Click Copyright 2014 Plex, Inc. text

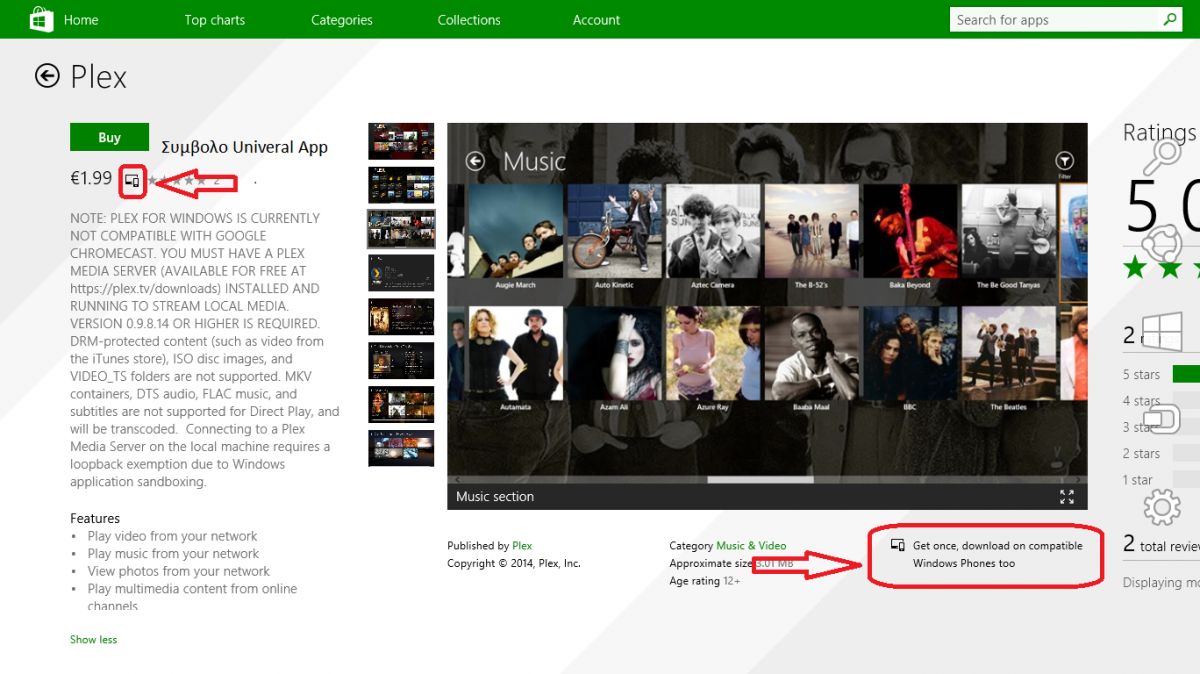514,563
